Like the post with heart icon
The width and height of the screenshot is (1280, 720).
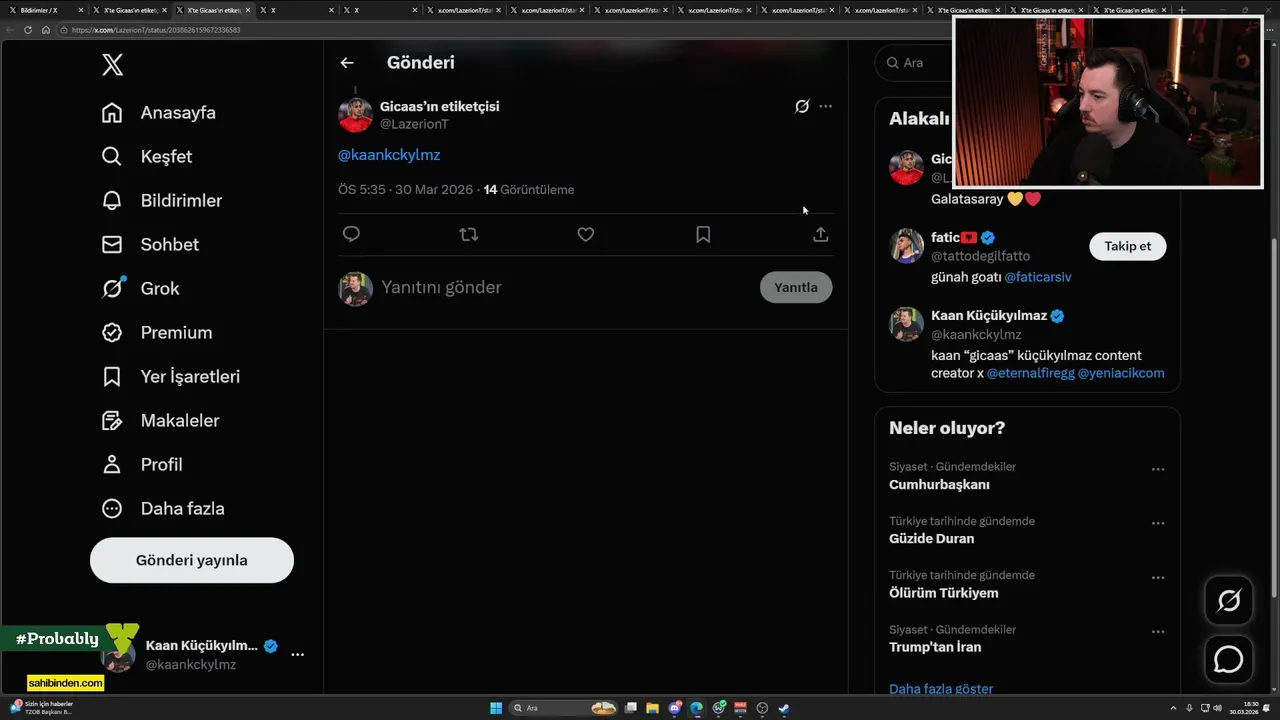(586, 234)
